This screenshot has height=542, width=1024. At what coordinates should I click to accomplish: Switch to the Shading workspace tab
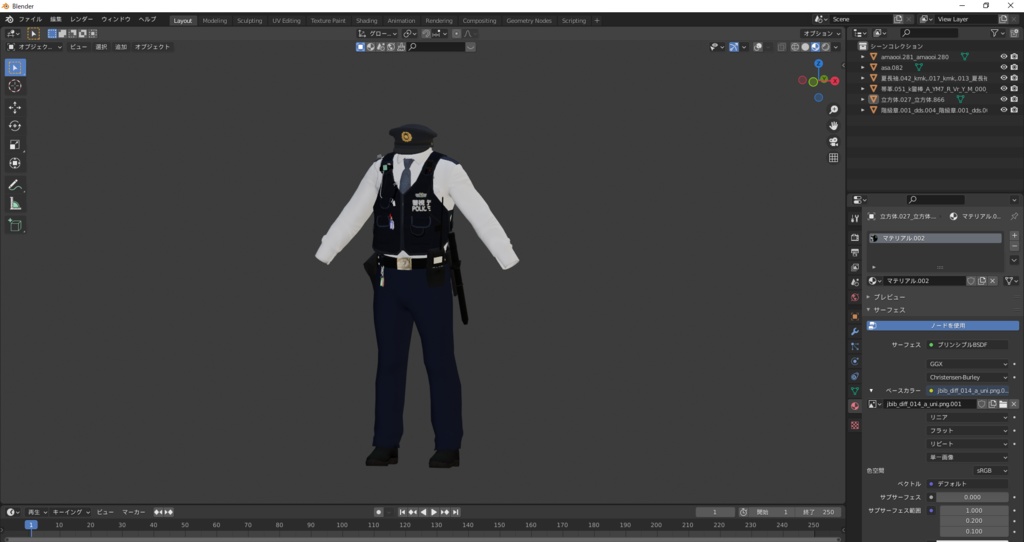[366, 20]
